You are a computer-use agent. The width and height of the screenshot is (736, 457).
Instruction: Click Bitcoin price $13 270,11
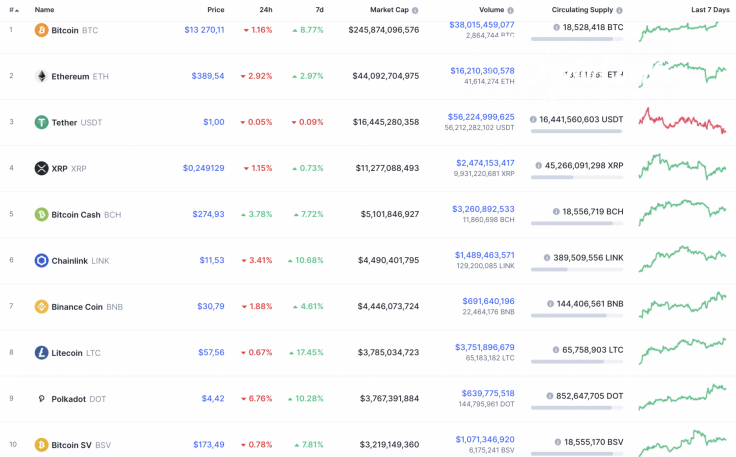[204, 30]
